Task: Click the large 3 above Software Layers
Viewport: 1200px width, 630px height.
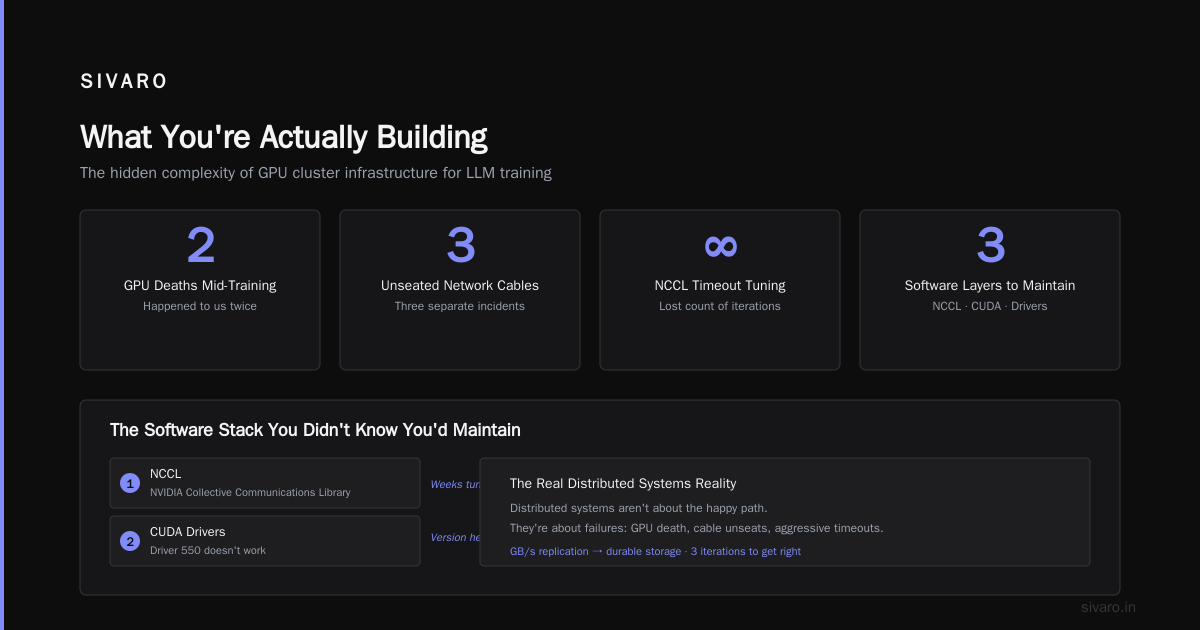Action: [x=990, y=246]
